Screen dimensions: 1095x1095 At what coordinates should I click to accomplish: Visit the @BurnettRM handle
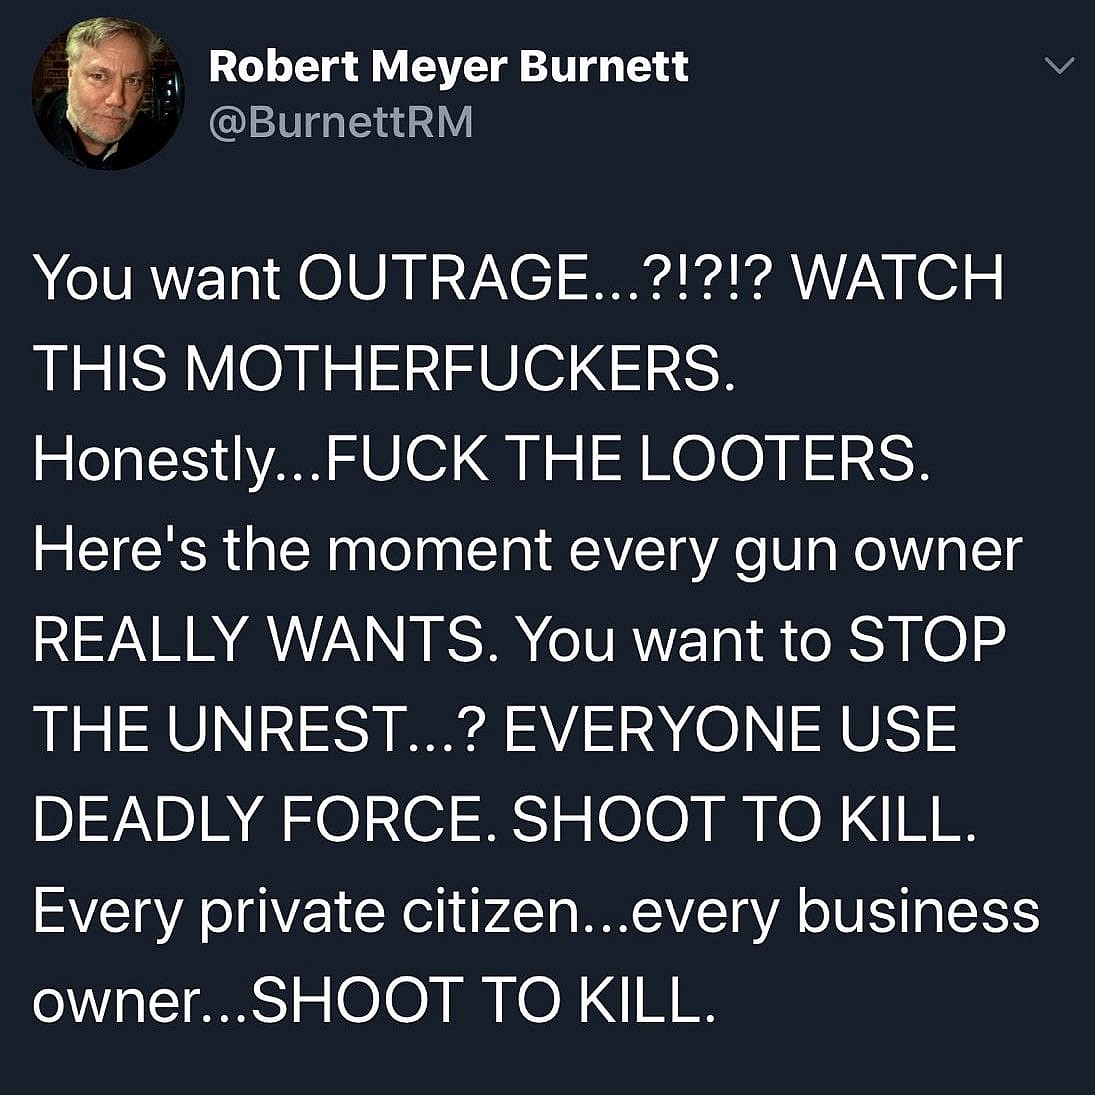click(x=341, y=122)
